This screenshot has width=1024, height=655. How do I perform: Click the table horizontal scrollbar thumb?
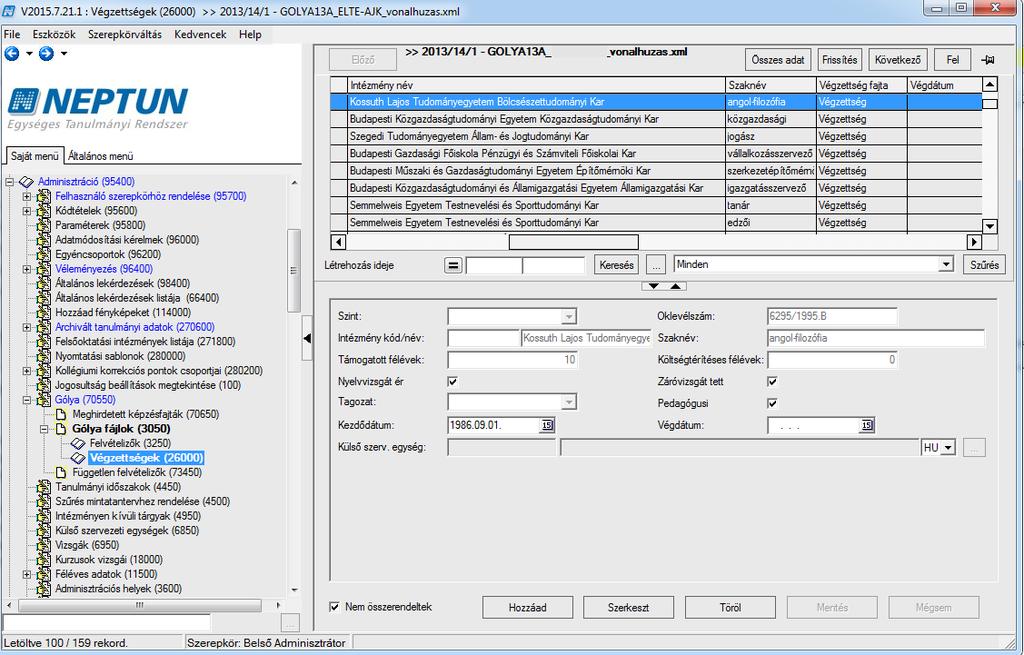573,242
